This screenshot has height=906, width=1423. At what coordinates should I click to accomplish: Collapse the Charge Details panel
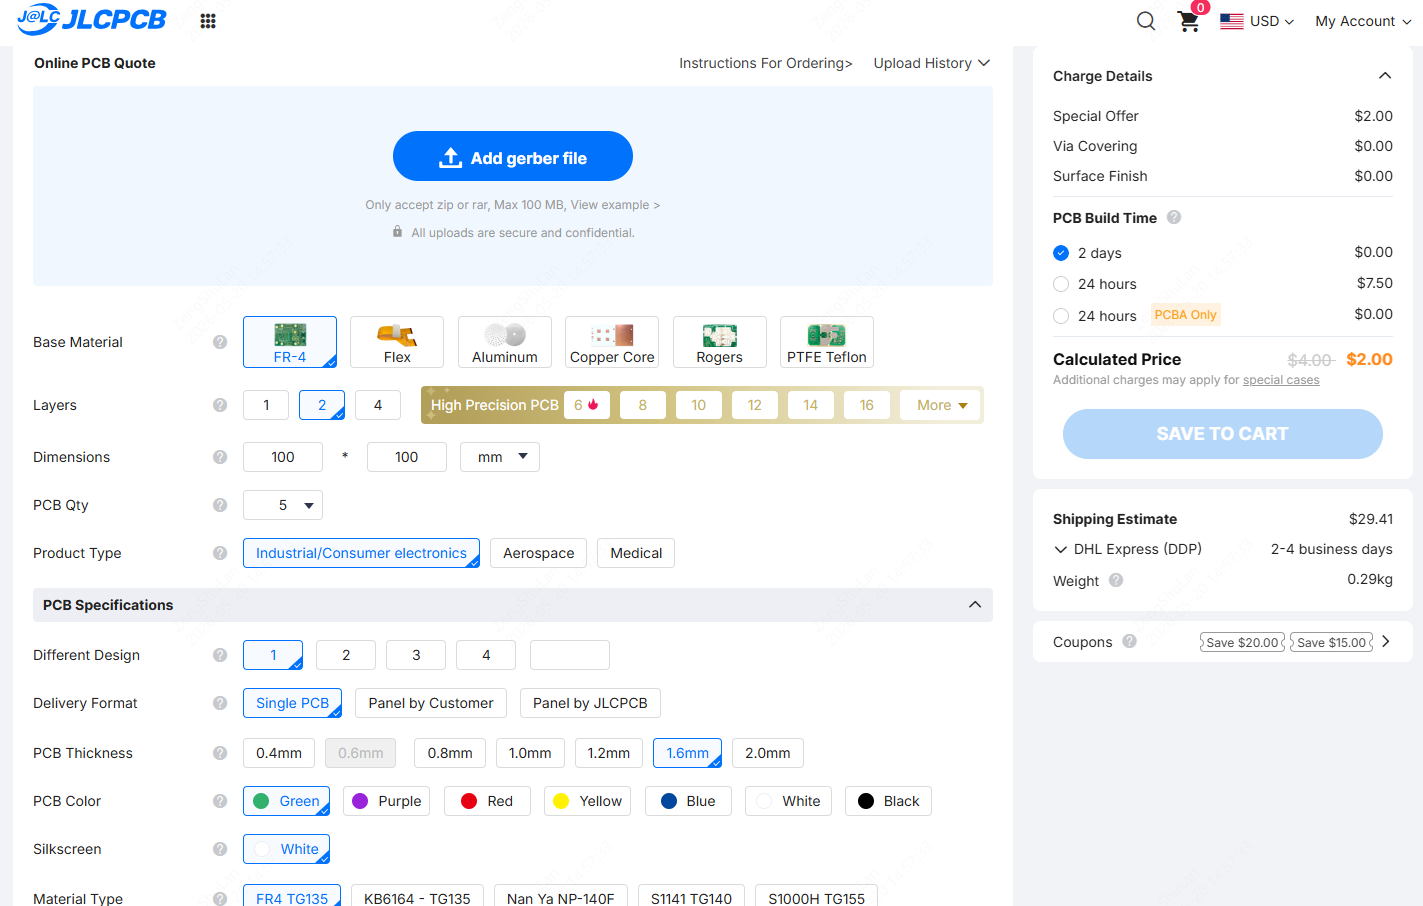point(1385,76)
